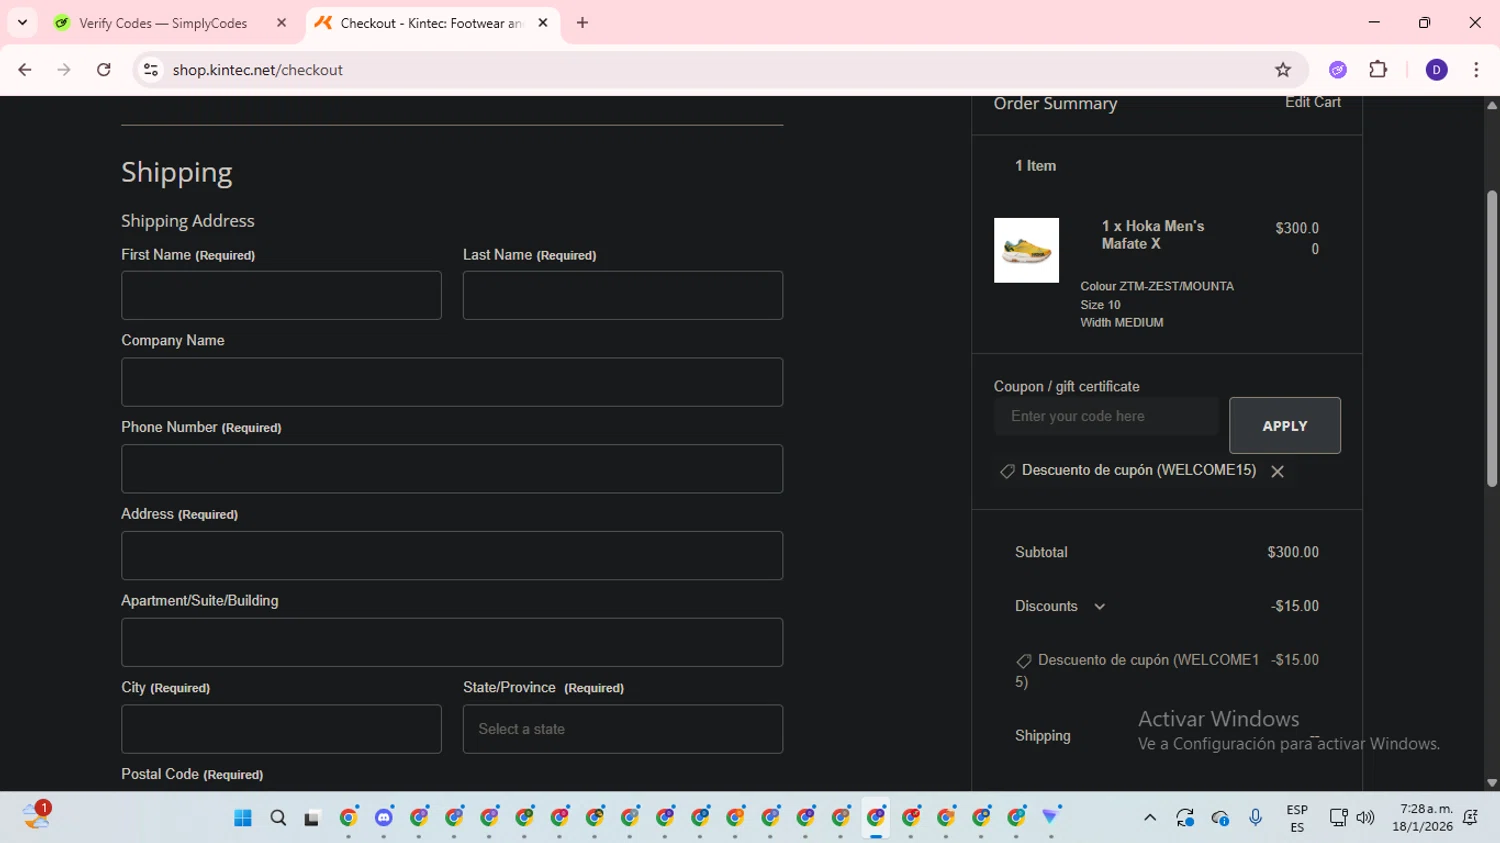Go back to the previous page
This screenshot has width=1500, height=843.
tap(25, 70)
